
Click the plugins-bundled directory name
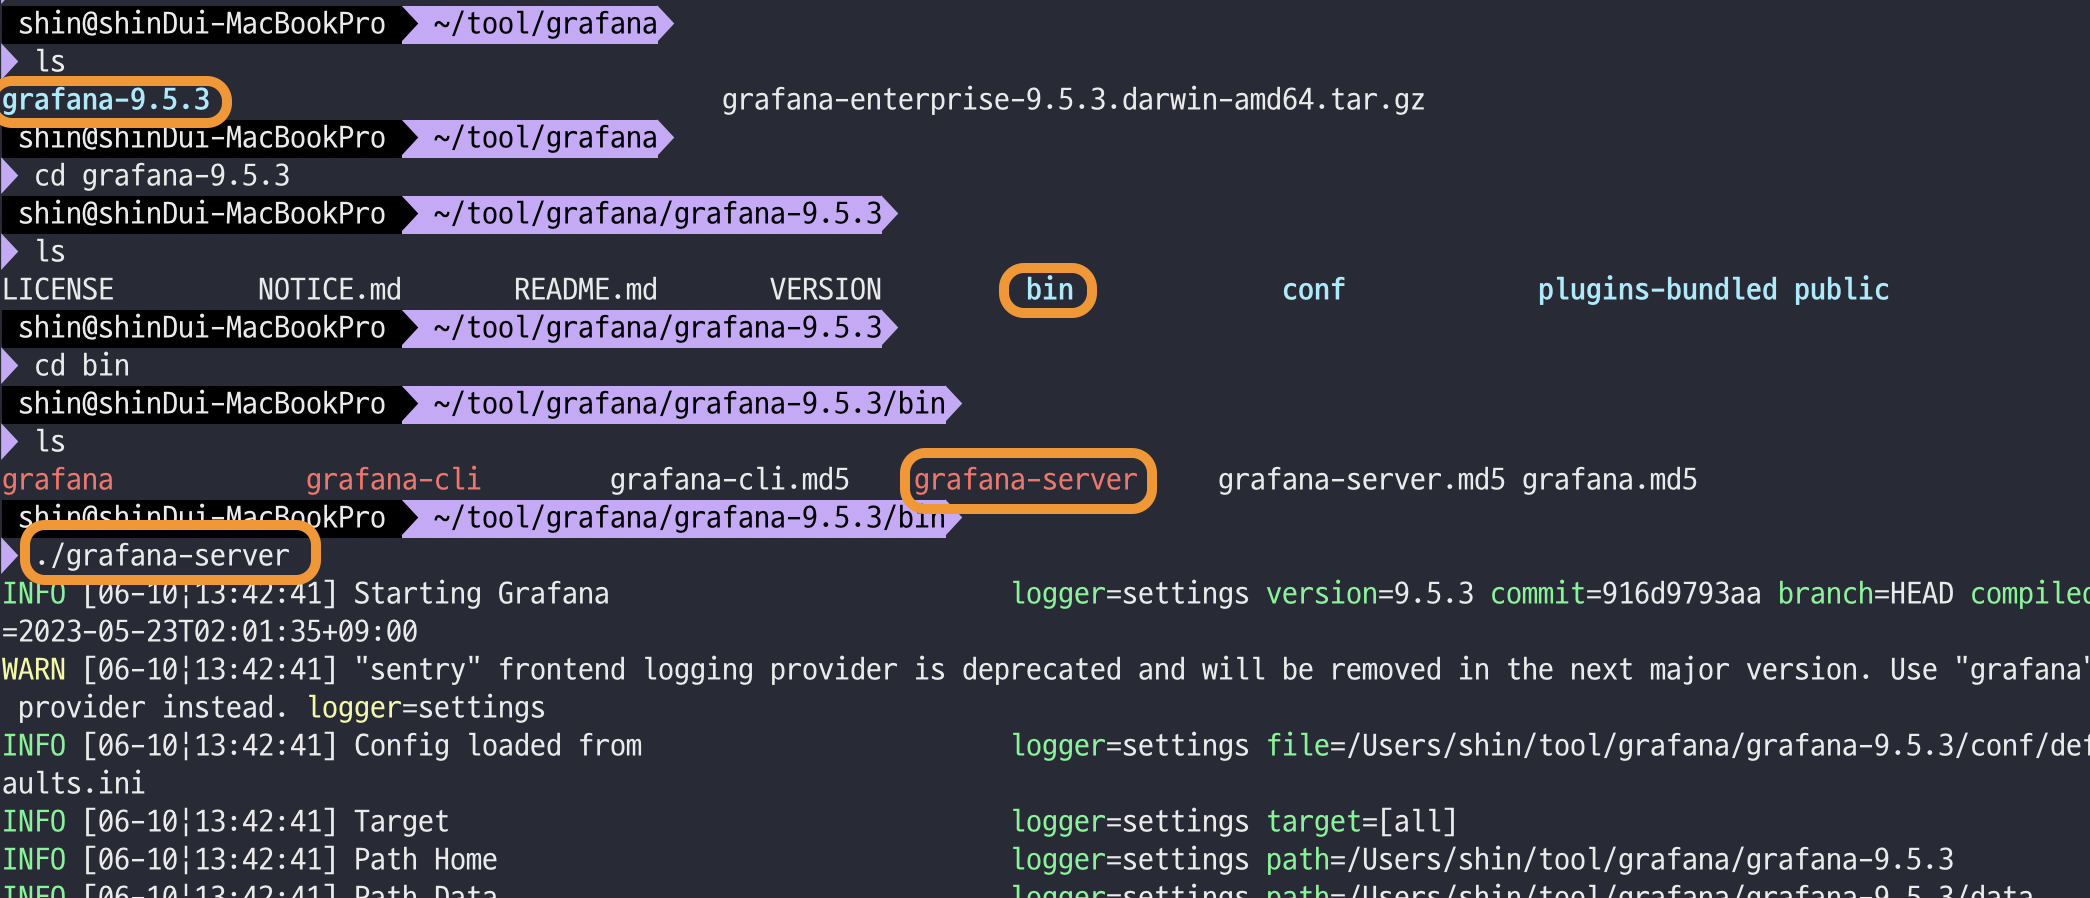point(1657,290)
